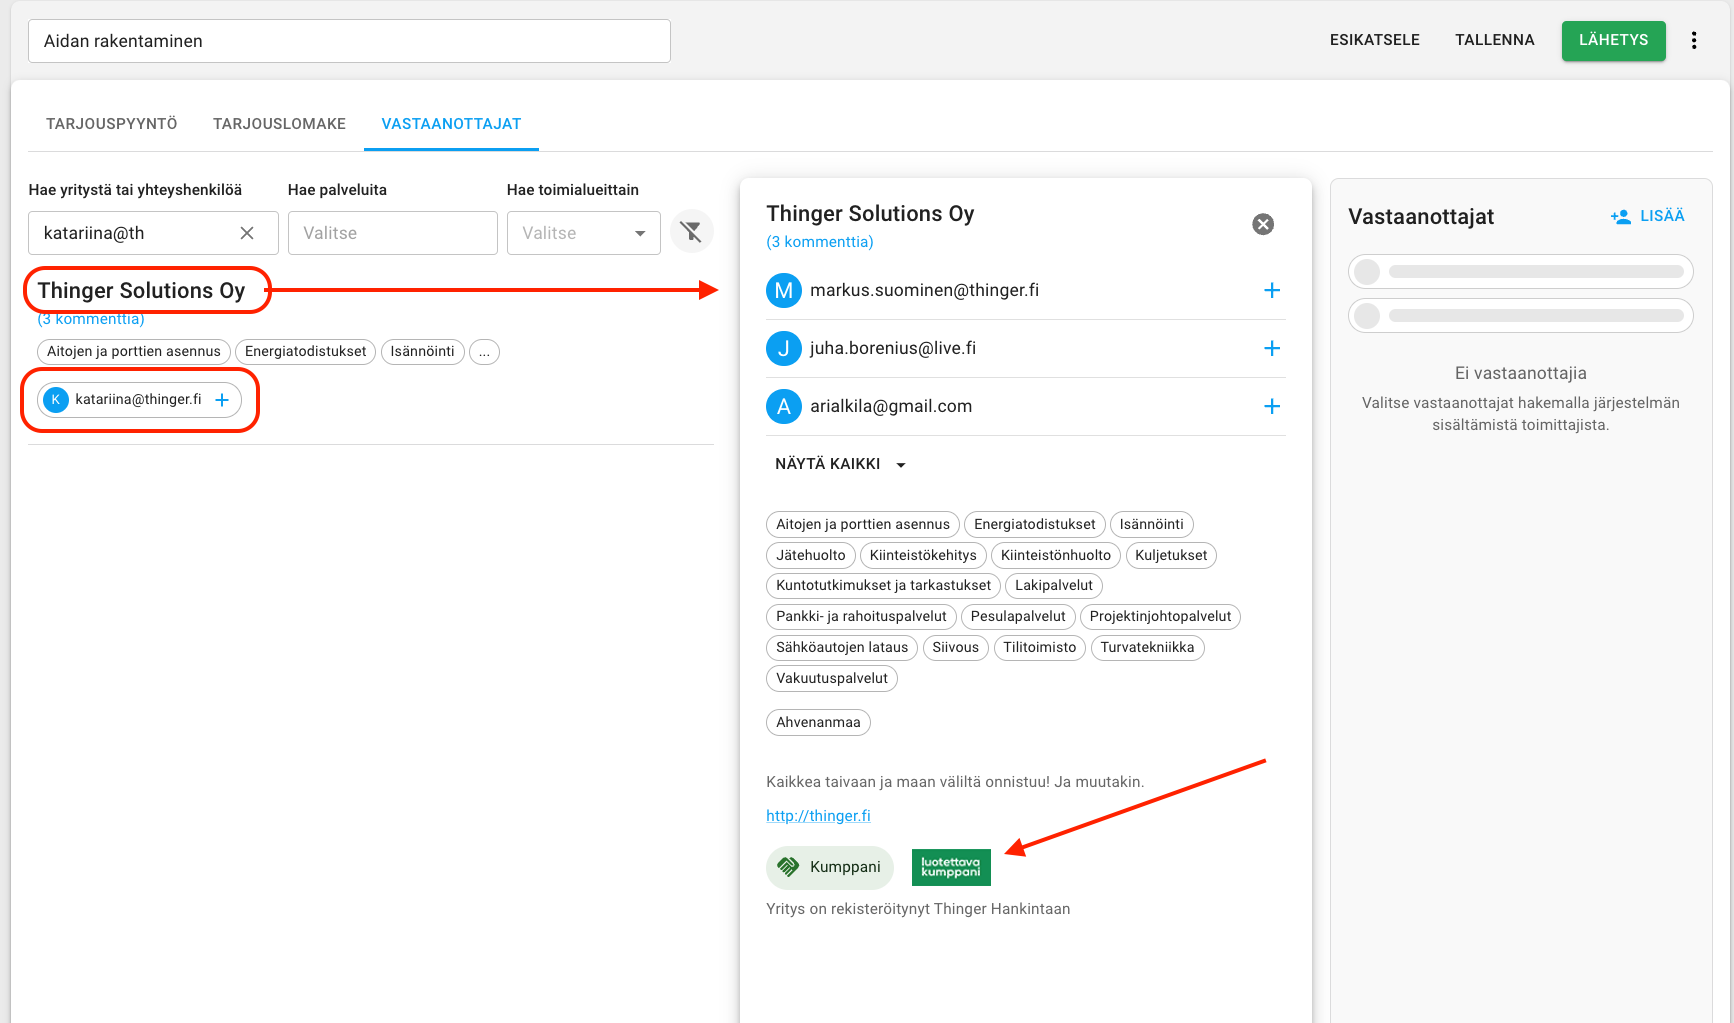Click the green LÄHETYS send button
1734x1023 pixels.
[x=1614, y=41]
